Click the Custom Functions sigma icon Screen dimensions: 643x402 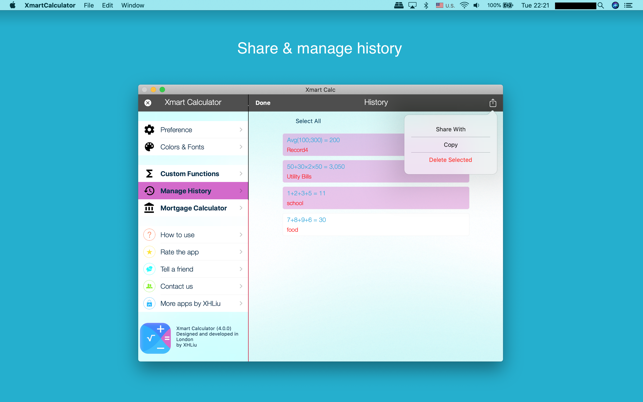[x=149, y=174]
